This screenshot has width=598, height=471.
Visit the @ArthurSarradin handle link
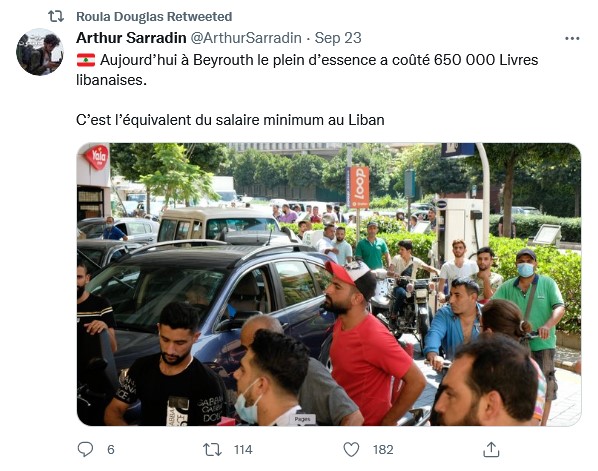(246, 38)
